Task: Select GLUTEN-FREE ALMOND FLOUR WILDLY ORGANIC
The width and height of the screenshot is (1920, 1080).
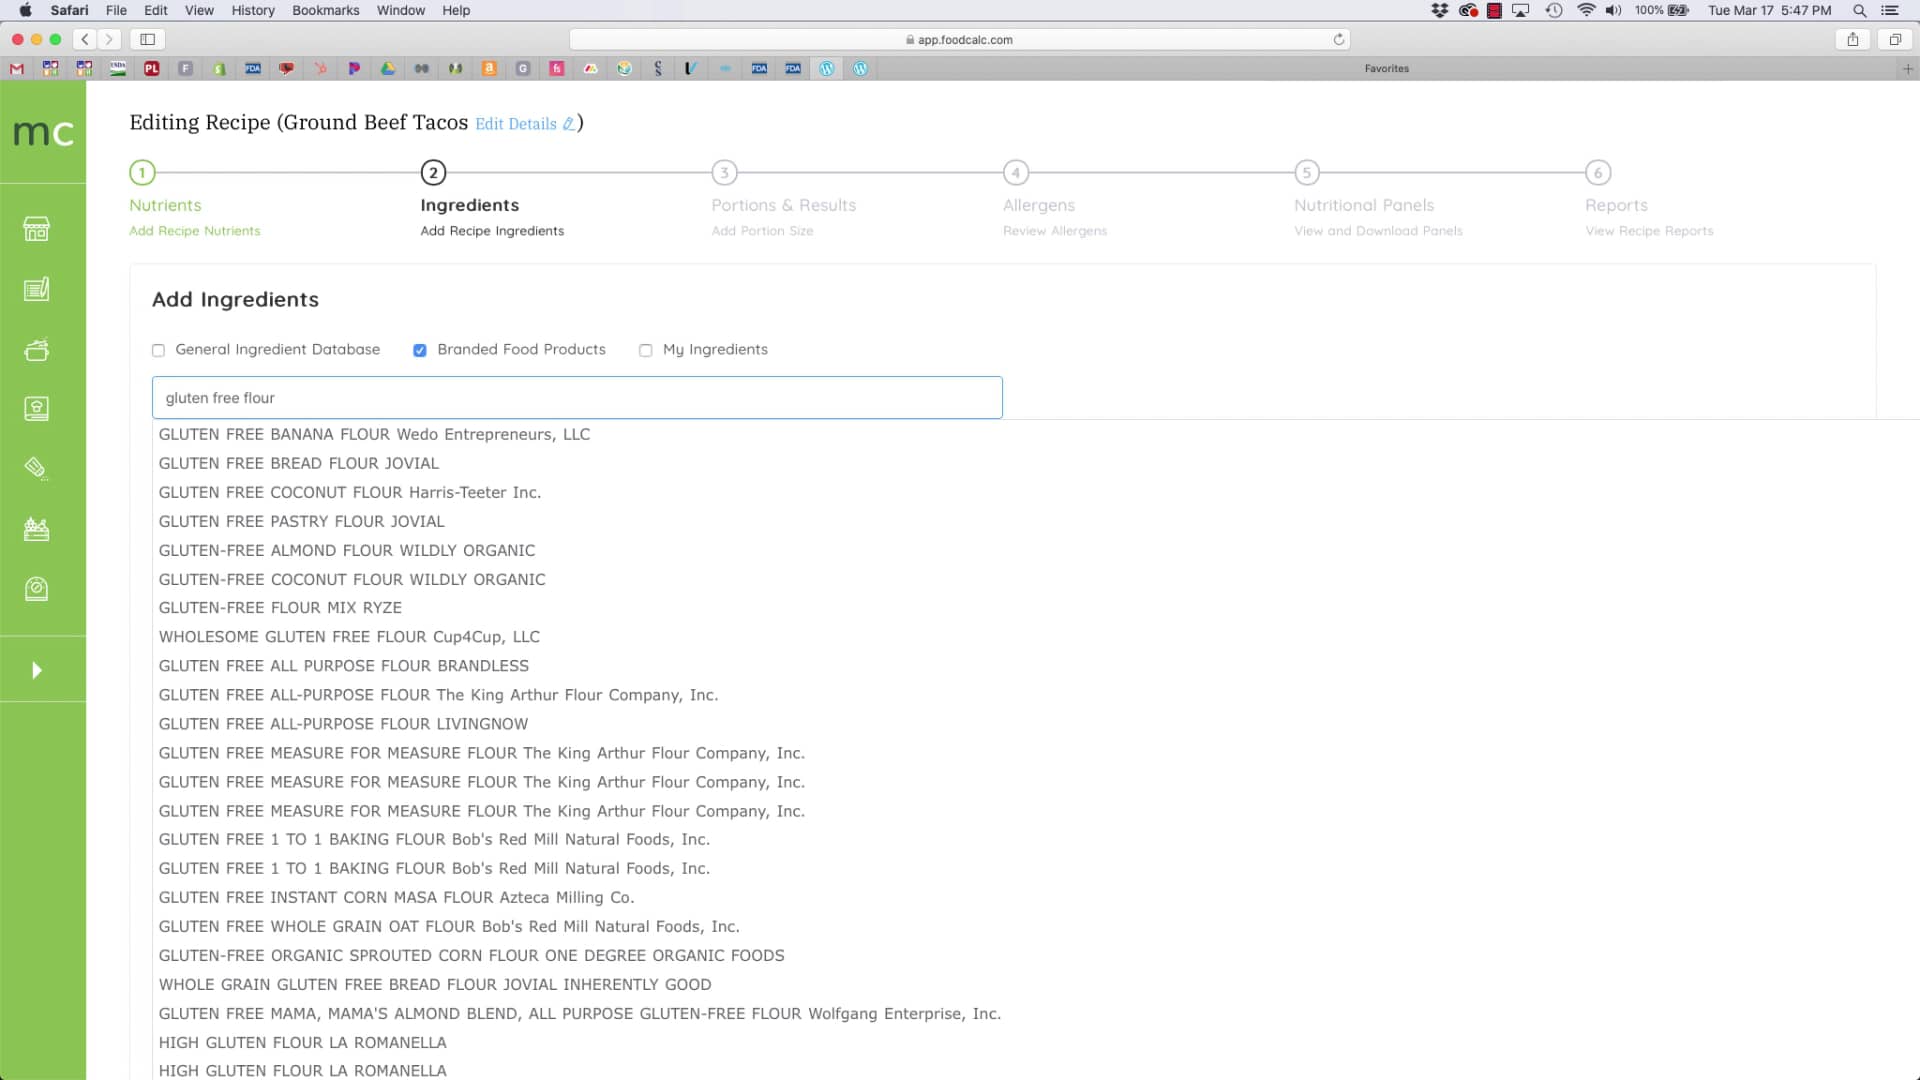Action: (346, 550)
